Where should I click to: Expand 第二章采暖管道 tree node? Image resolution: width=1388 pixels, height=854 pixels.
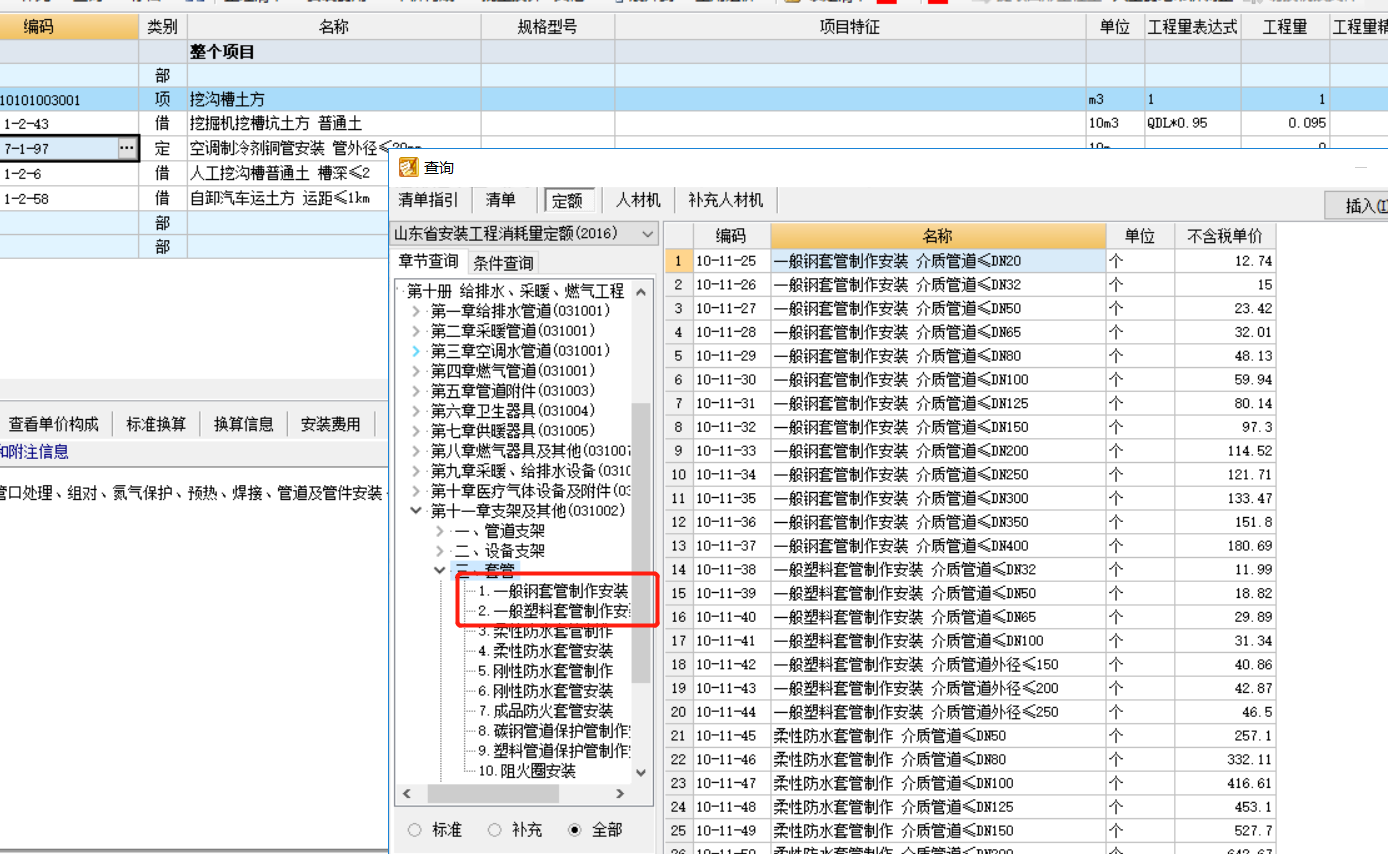[417, 331]
